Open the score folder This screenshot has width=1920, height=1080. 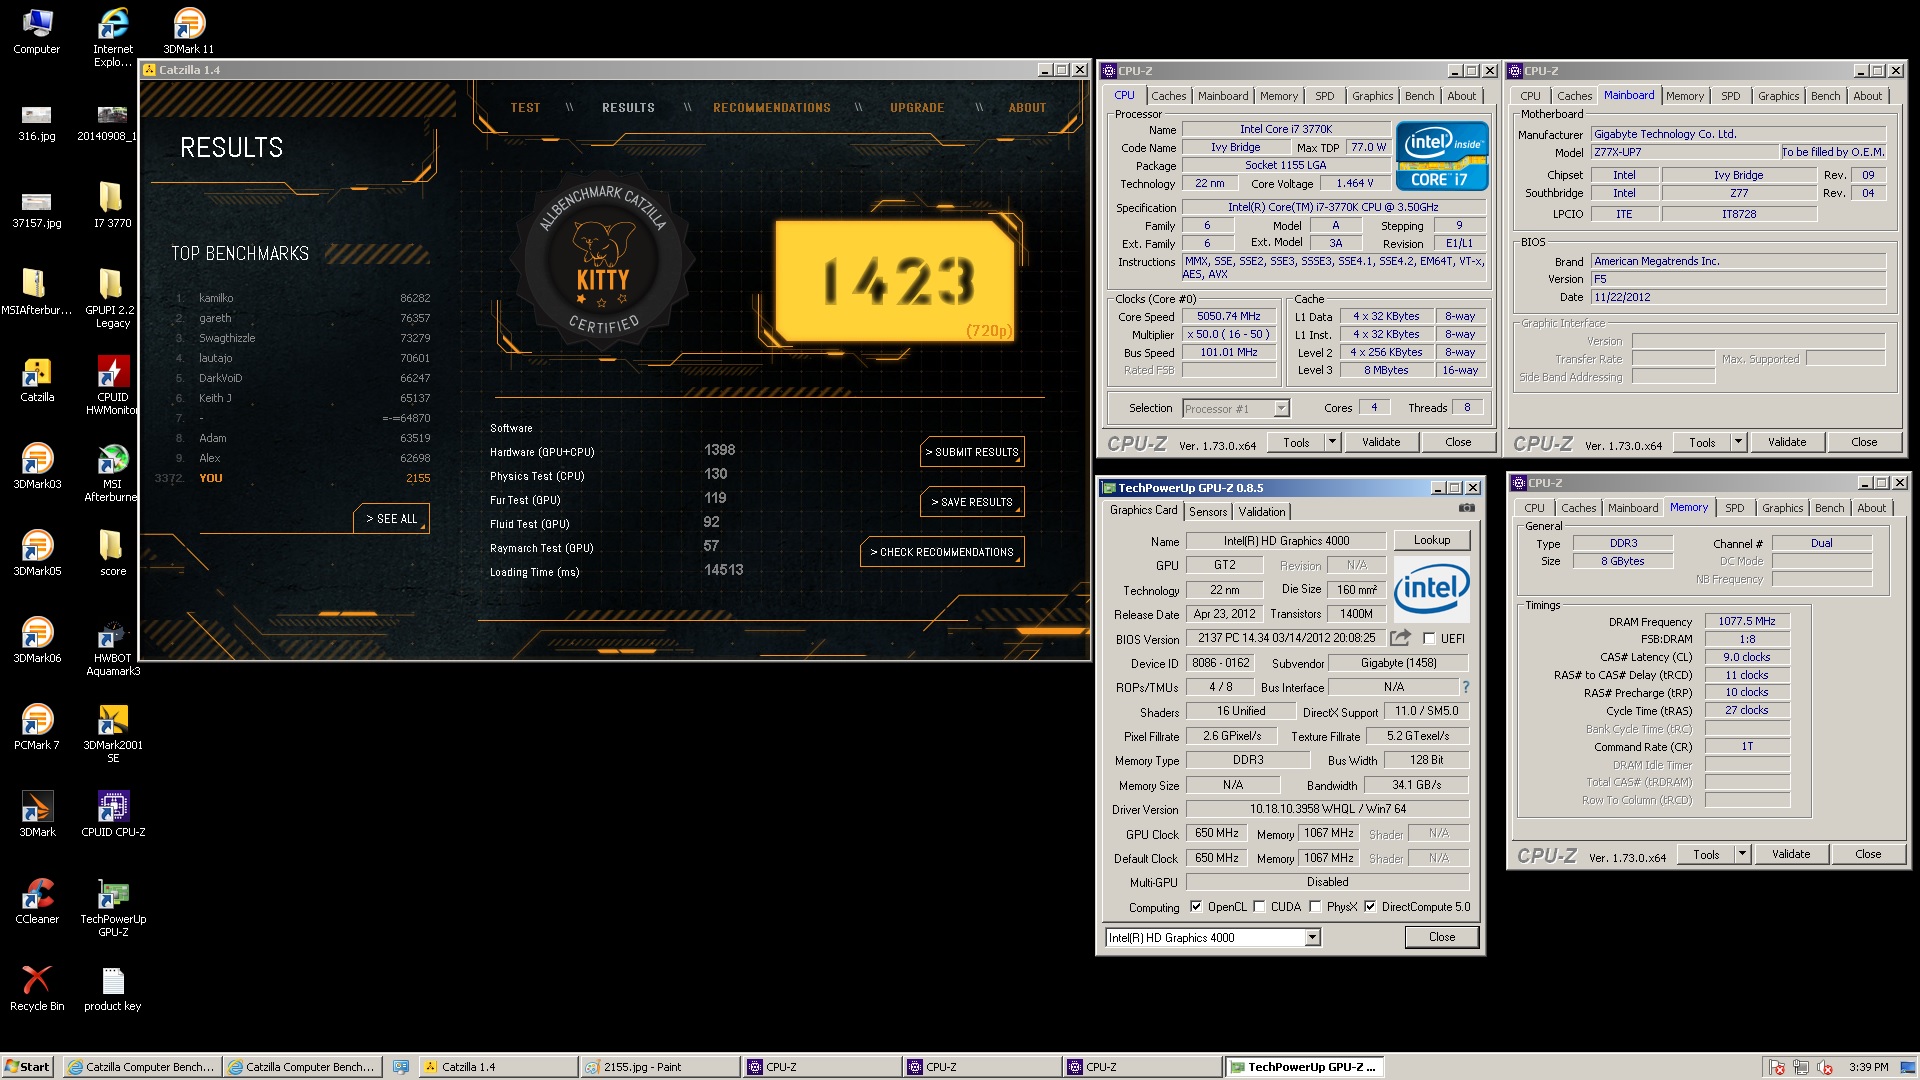112,553
